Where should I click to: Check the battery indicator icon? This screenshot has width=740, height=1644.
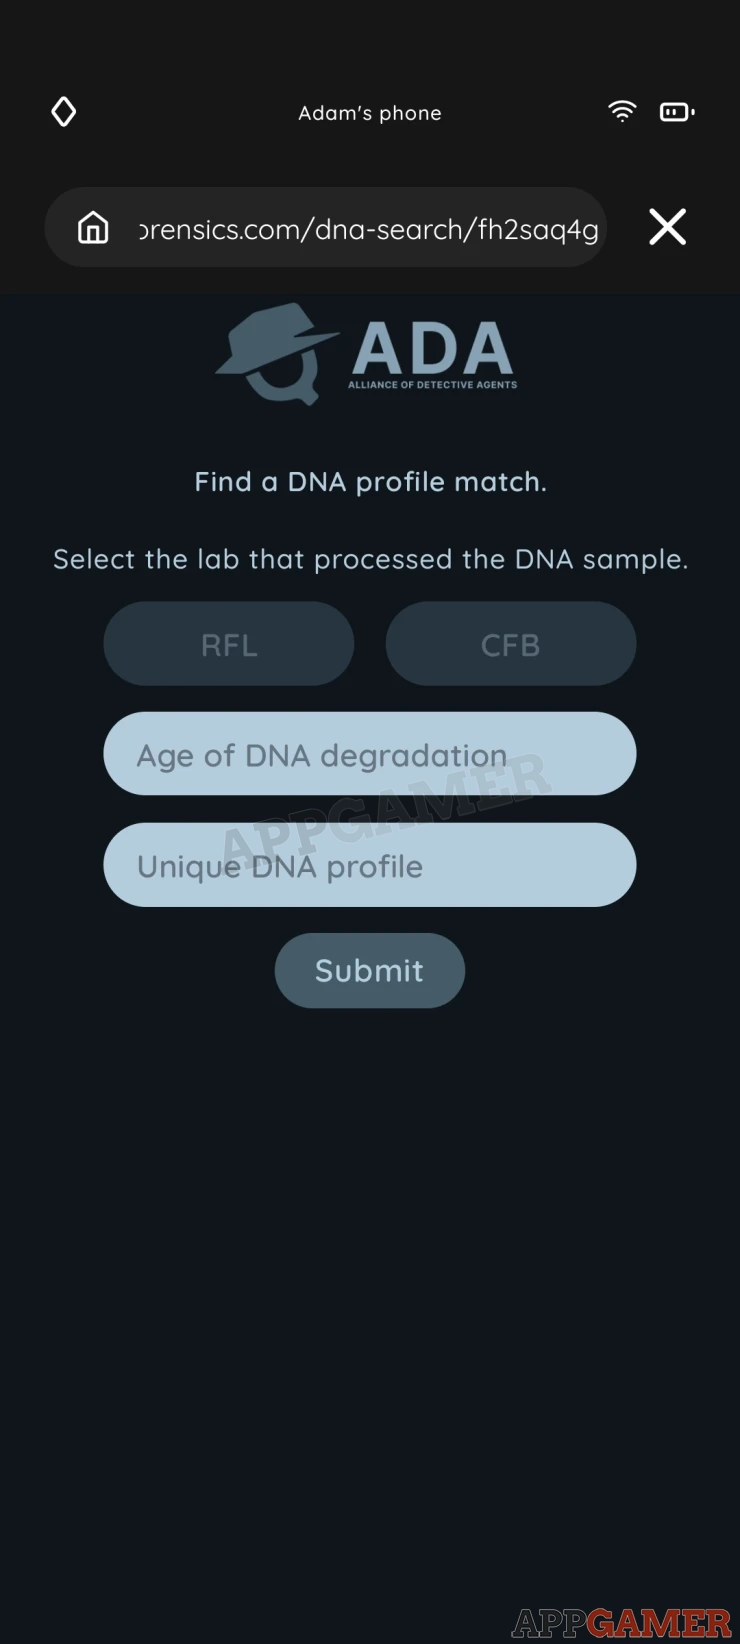pyautogui.click(x=677, y=112)
